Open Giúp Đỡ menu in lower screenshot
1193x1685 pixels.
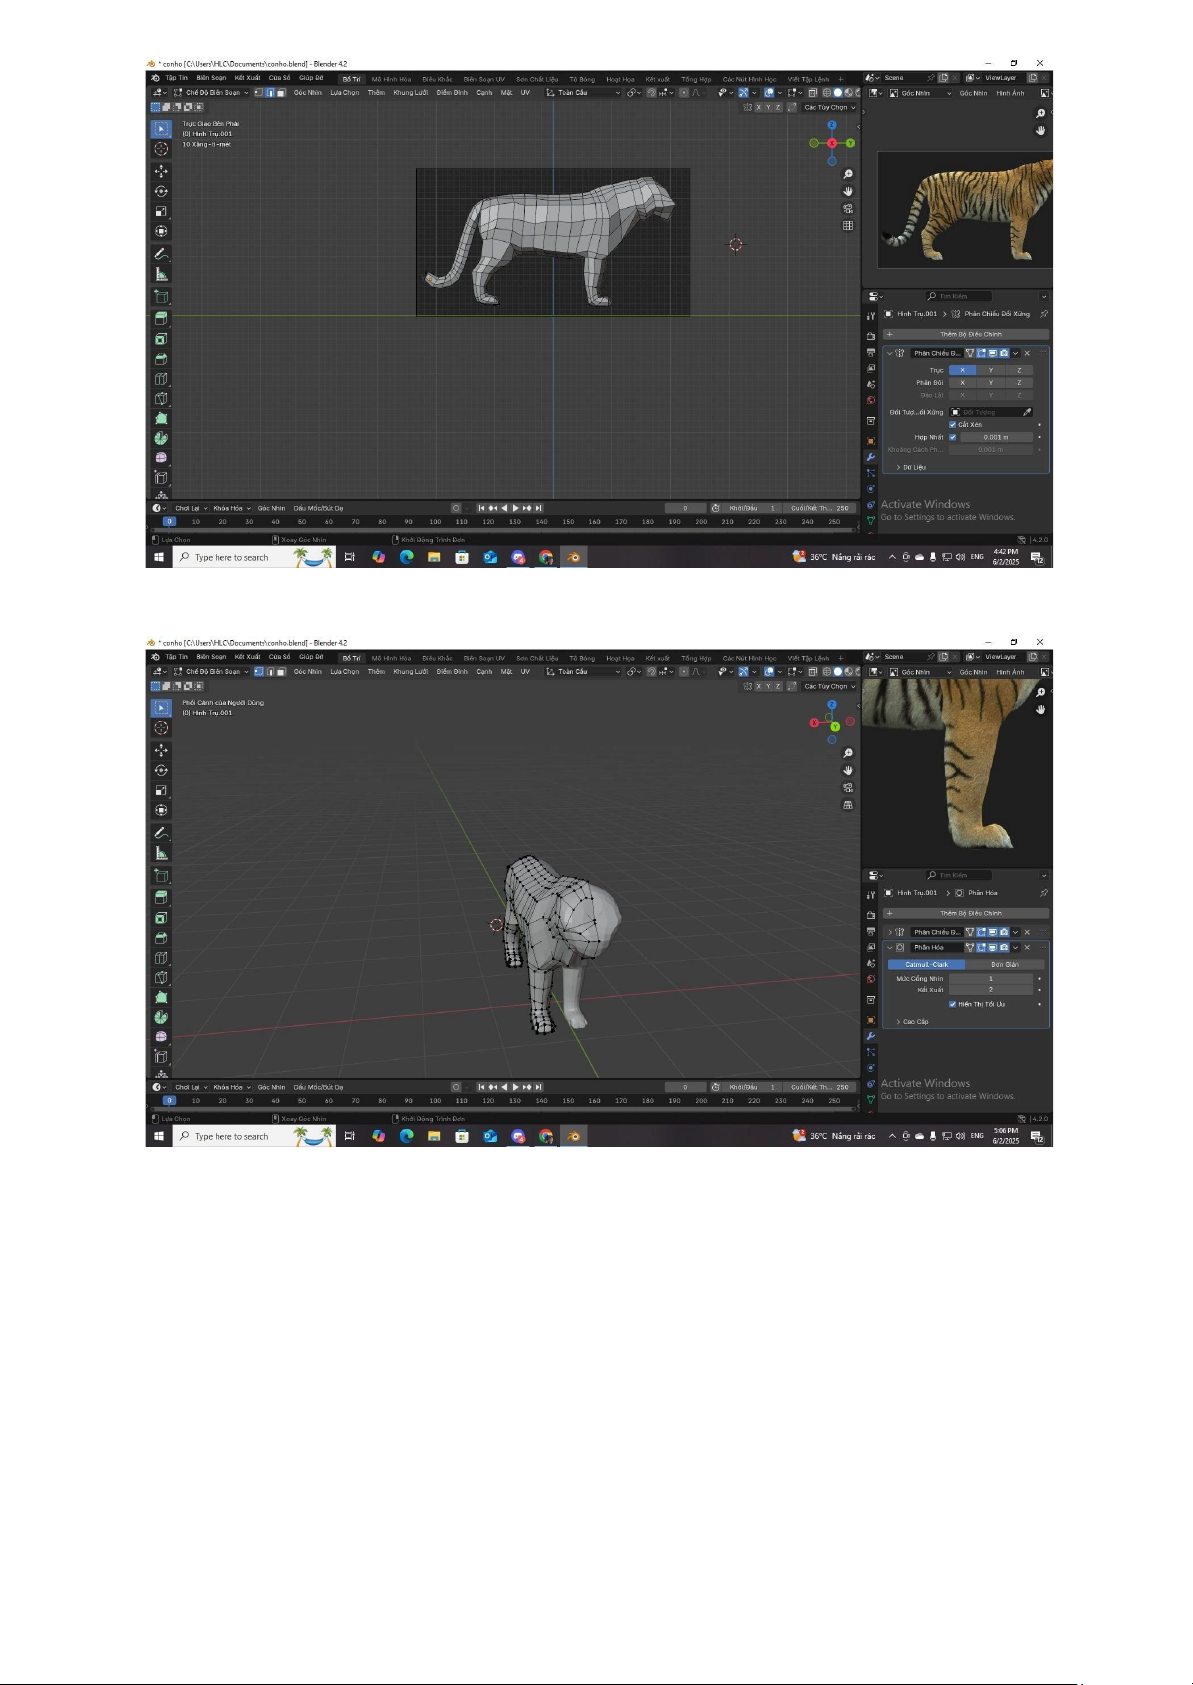(311, 657)
